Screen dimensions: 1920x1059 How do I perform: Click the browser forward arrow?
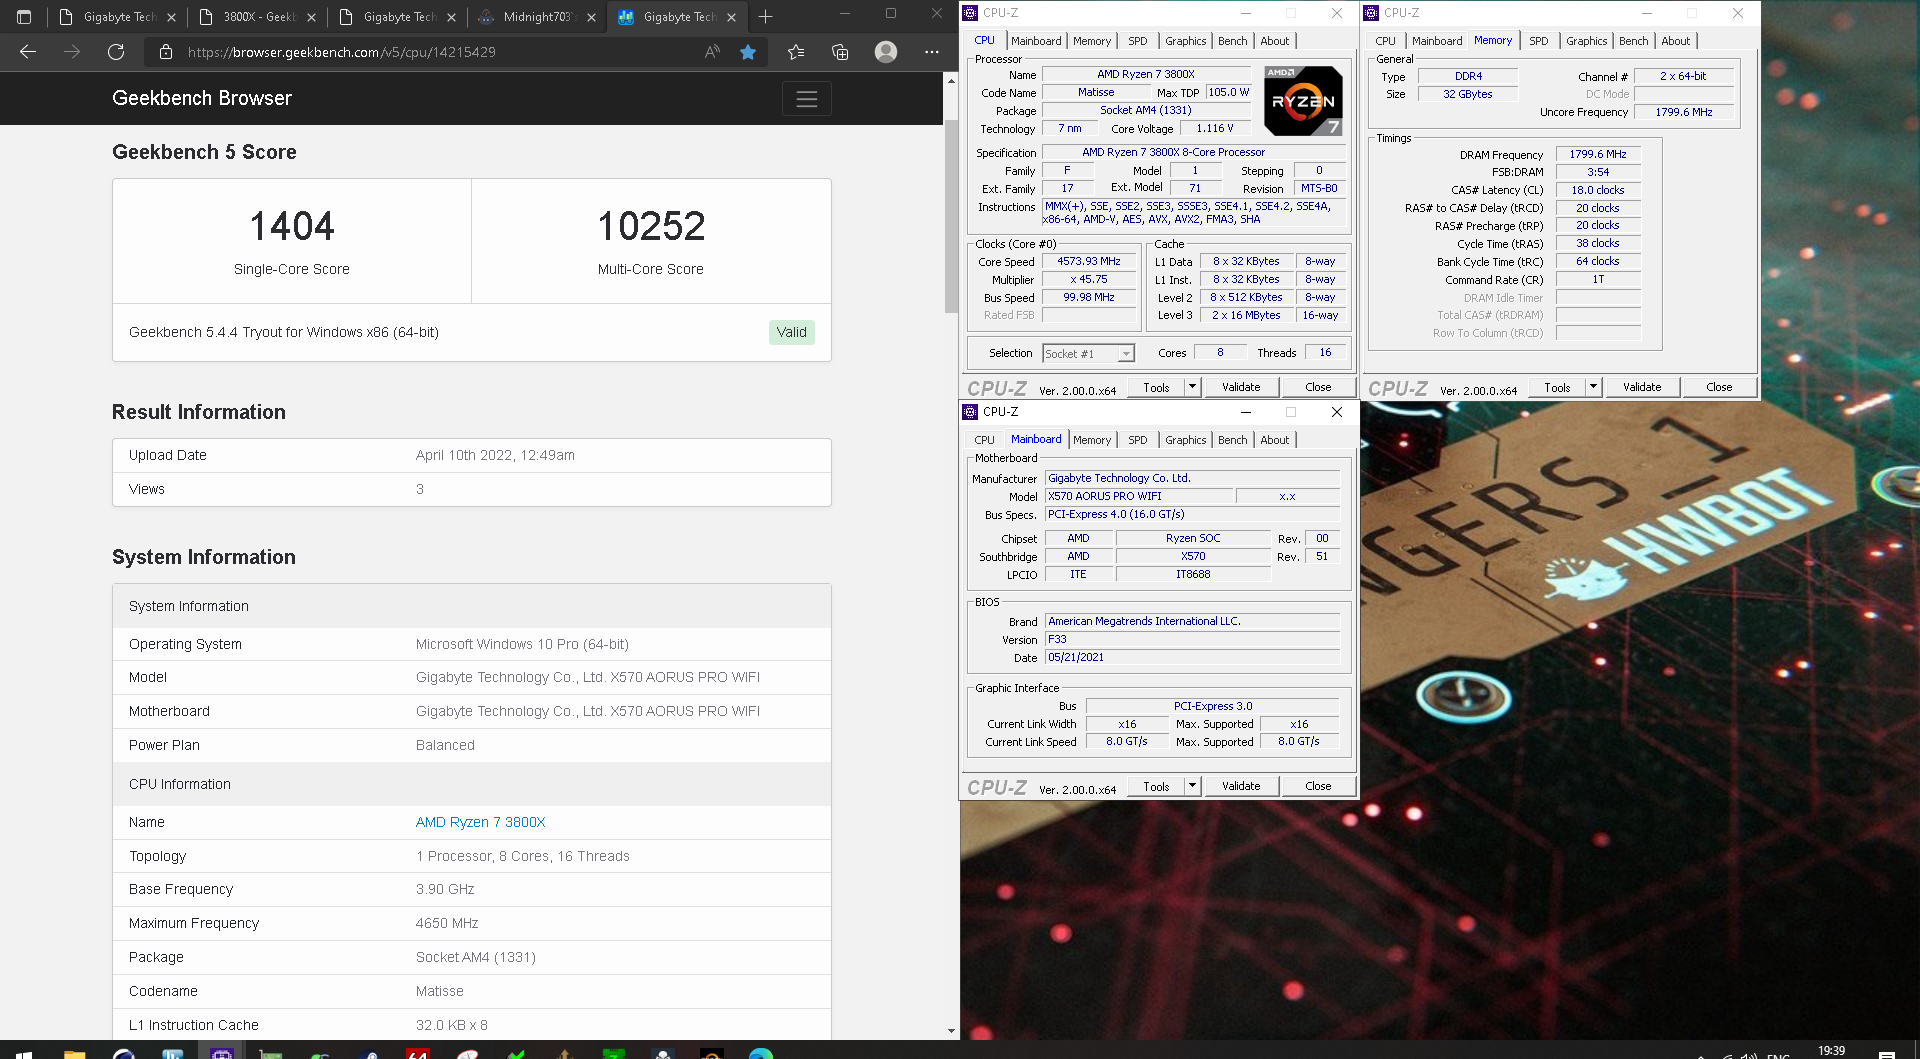coord(72,52)
